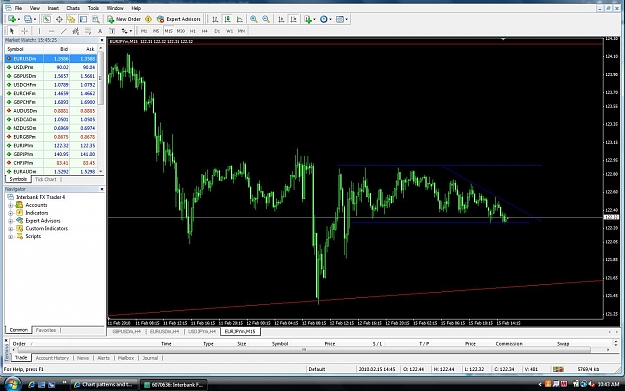Toggle the Auto Scroll chart icon
Viewport: 625px width, 391px height.
pos(281,19)
